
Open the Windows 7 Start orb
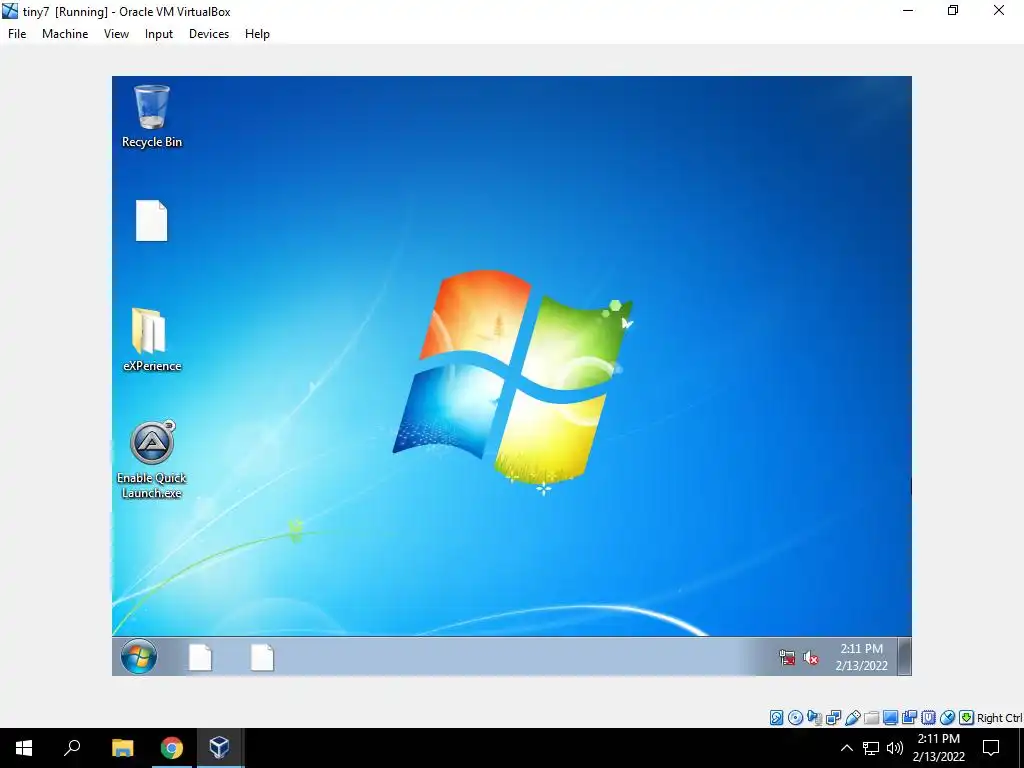pyautogui.click(x=138, y=656)
